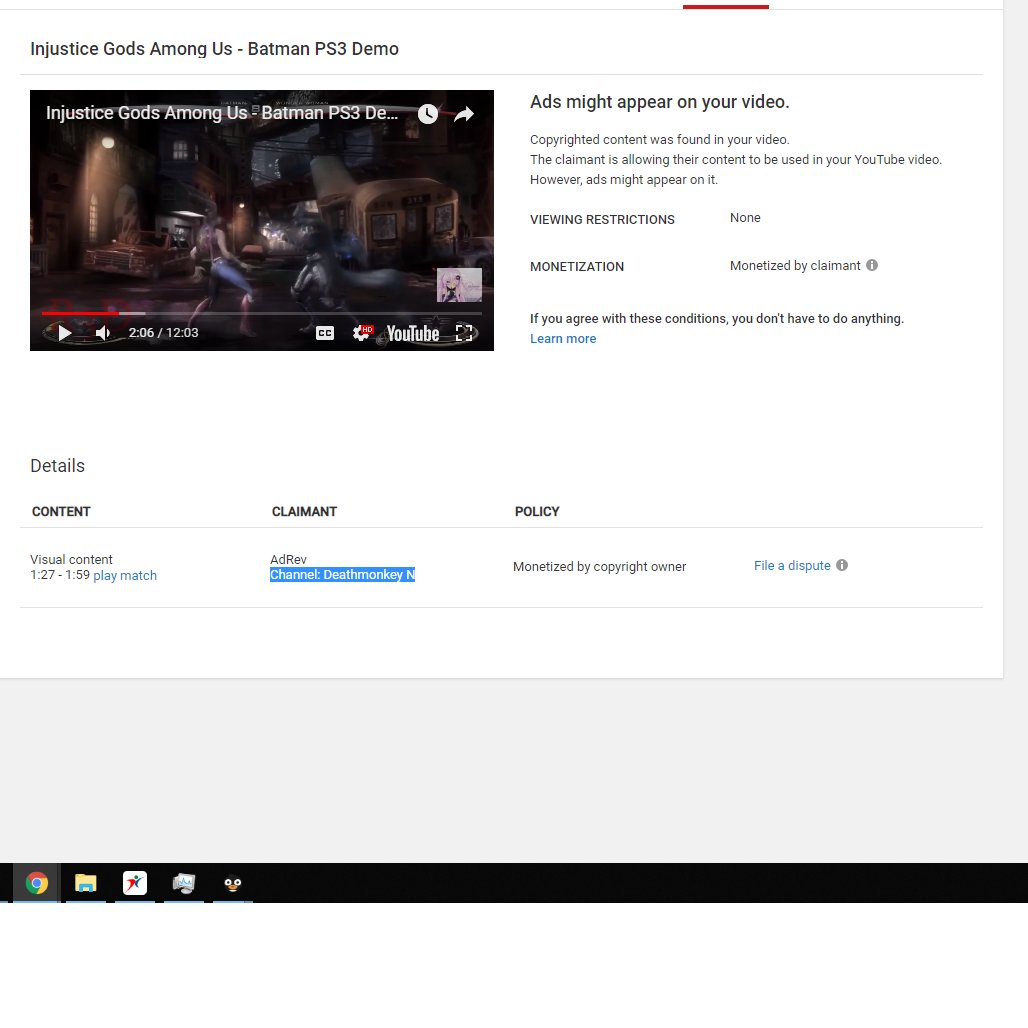
Task: Open the video on YouTube logo
Action: click(412, 334)
